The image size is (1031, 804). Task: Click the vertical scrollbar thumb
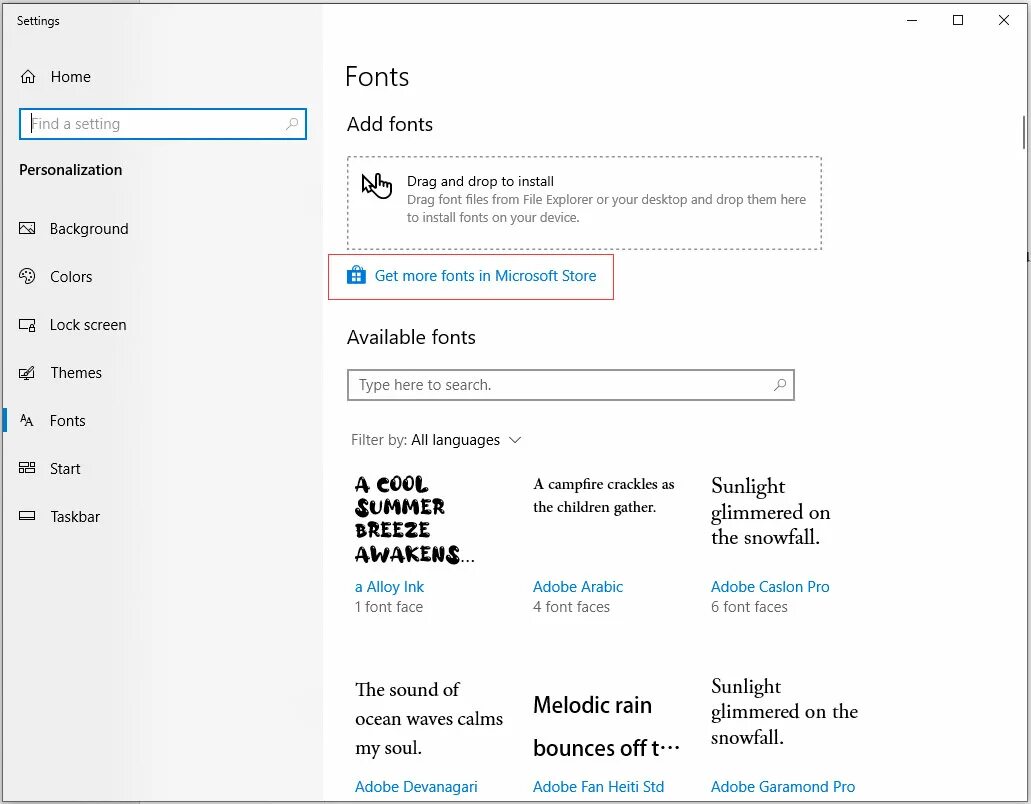1024,133
